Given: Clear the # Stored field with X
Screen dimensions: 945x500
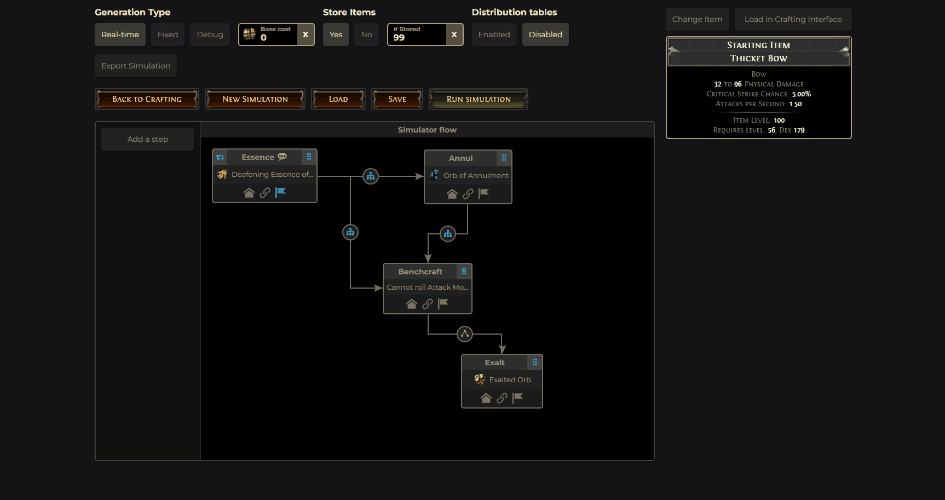Looking at the screenshot, I should point(454,34).
